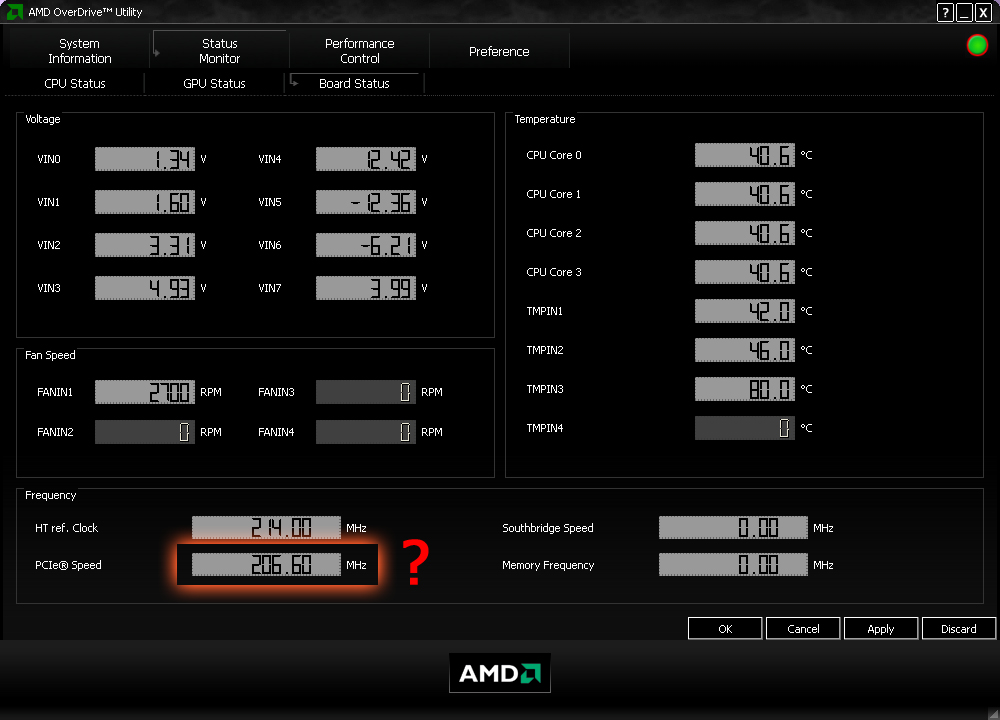Click the VIN1 voltage readout 1.60

click(145, 202)
